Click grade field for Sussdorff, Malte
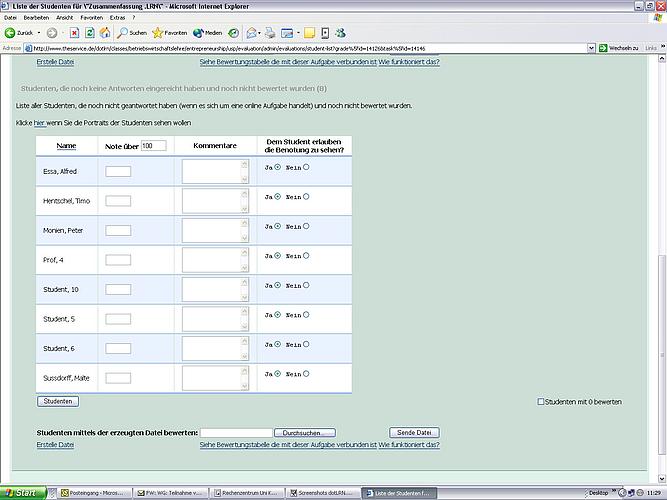 (118, 378)
